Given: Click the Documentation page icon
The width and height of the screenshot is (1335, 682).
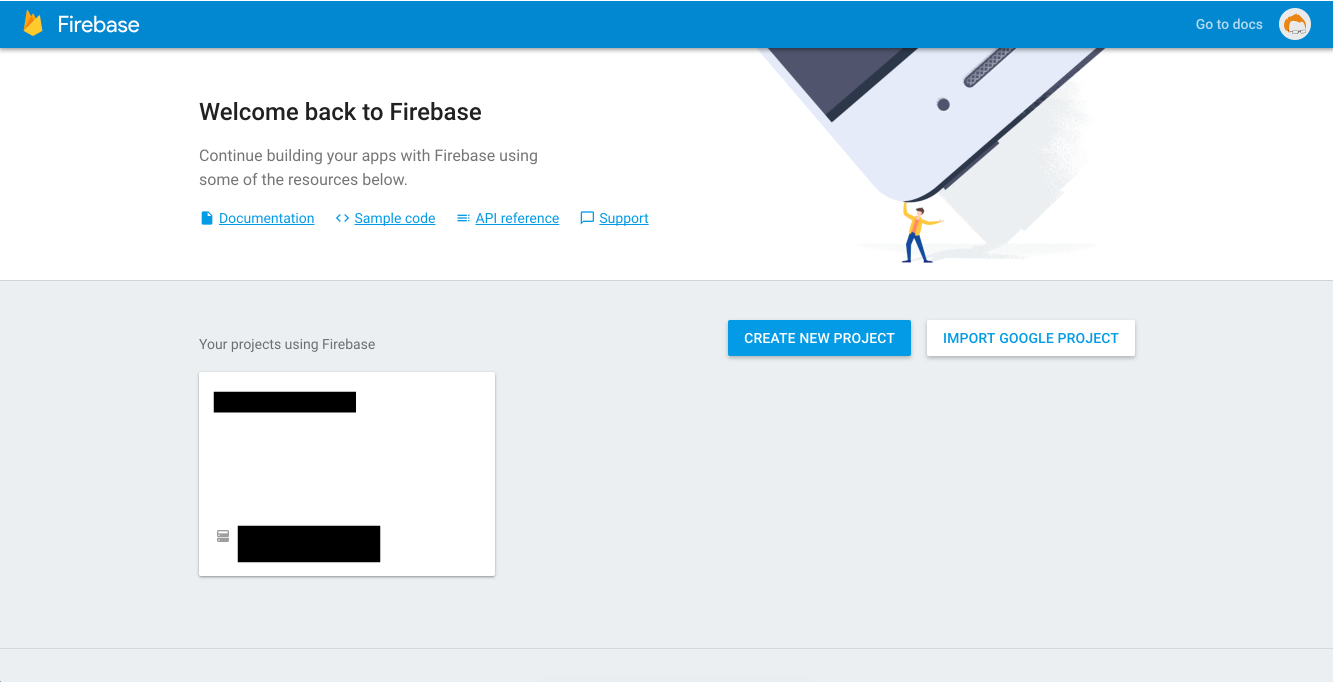Looking at the screenshot, I should point(207,218).
